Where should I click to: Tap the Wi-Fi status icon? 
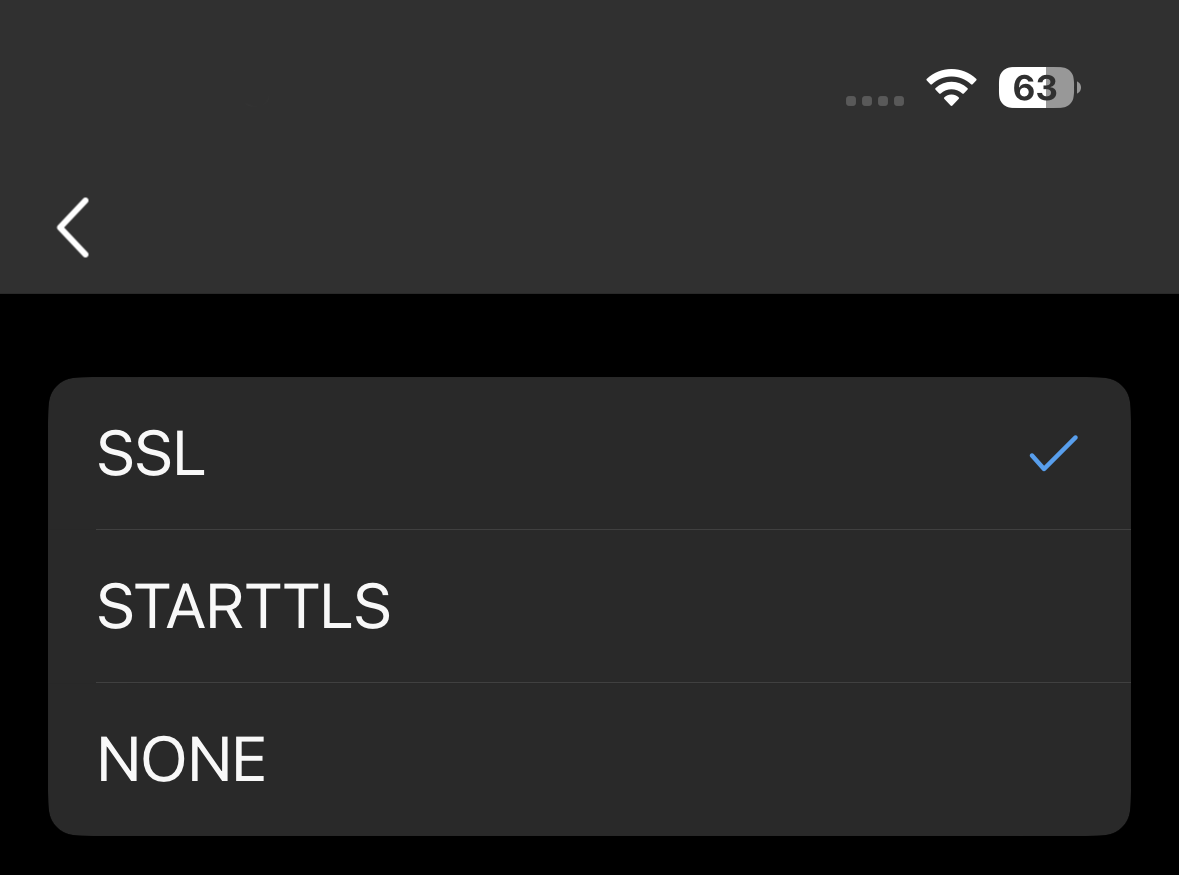tap(951, 87)
